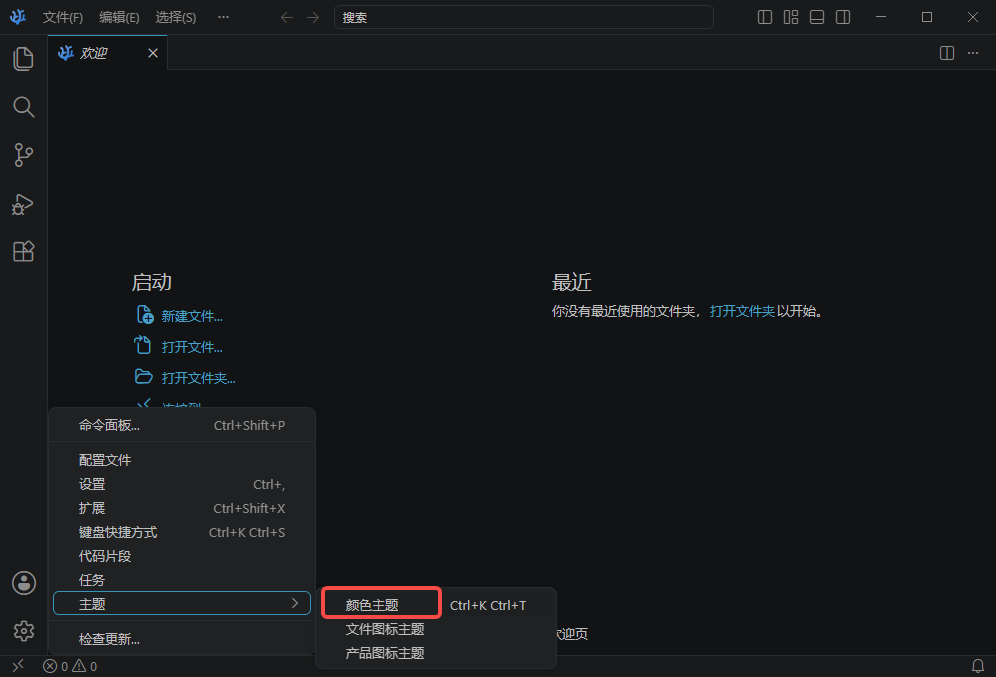Open the Extensions view
This screenshot has width=996, height=677.
pos(24,251)
